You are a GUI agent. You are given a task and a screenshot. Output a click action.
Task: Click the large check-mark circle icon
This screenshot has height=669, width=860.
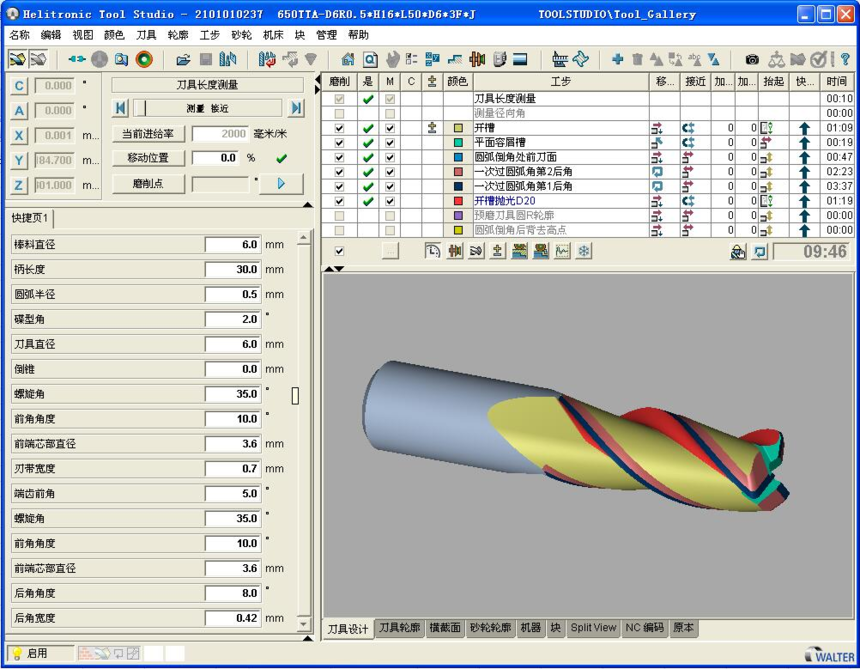818,59
